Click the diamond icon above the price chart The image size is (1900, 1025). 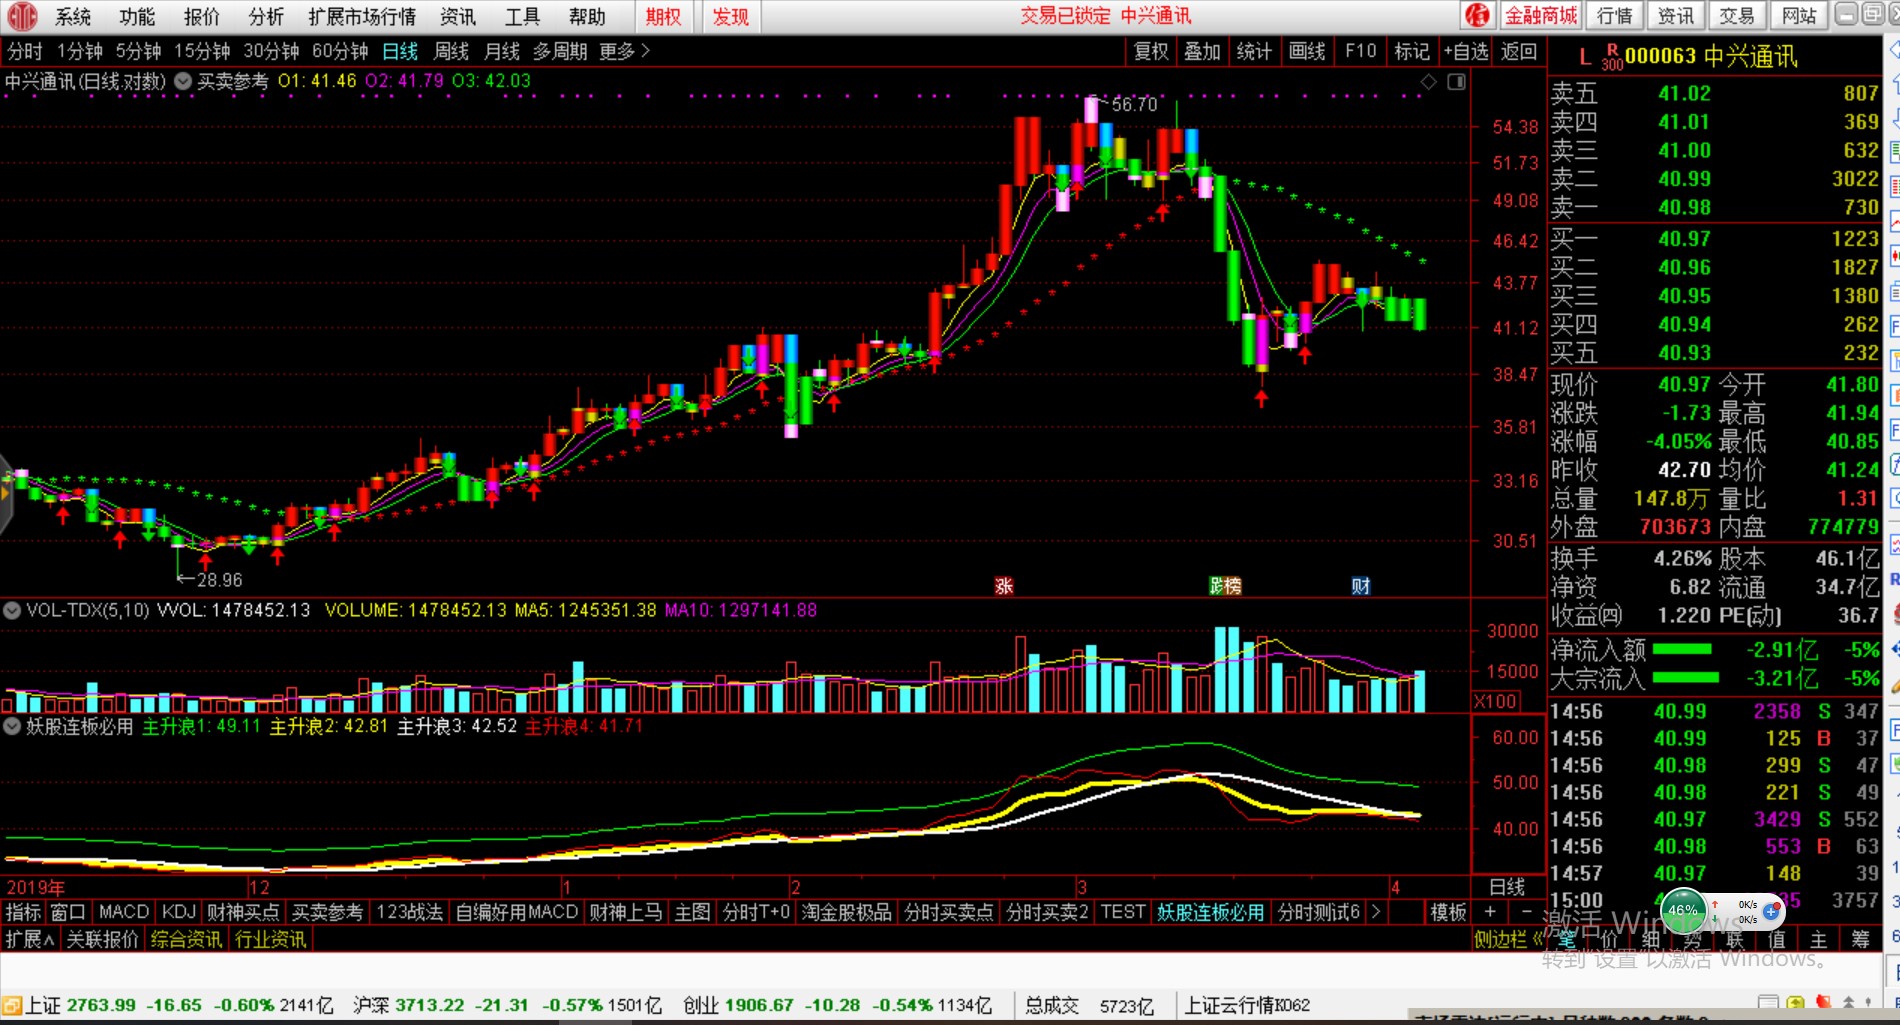tap(1429, 82)
